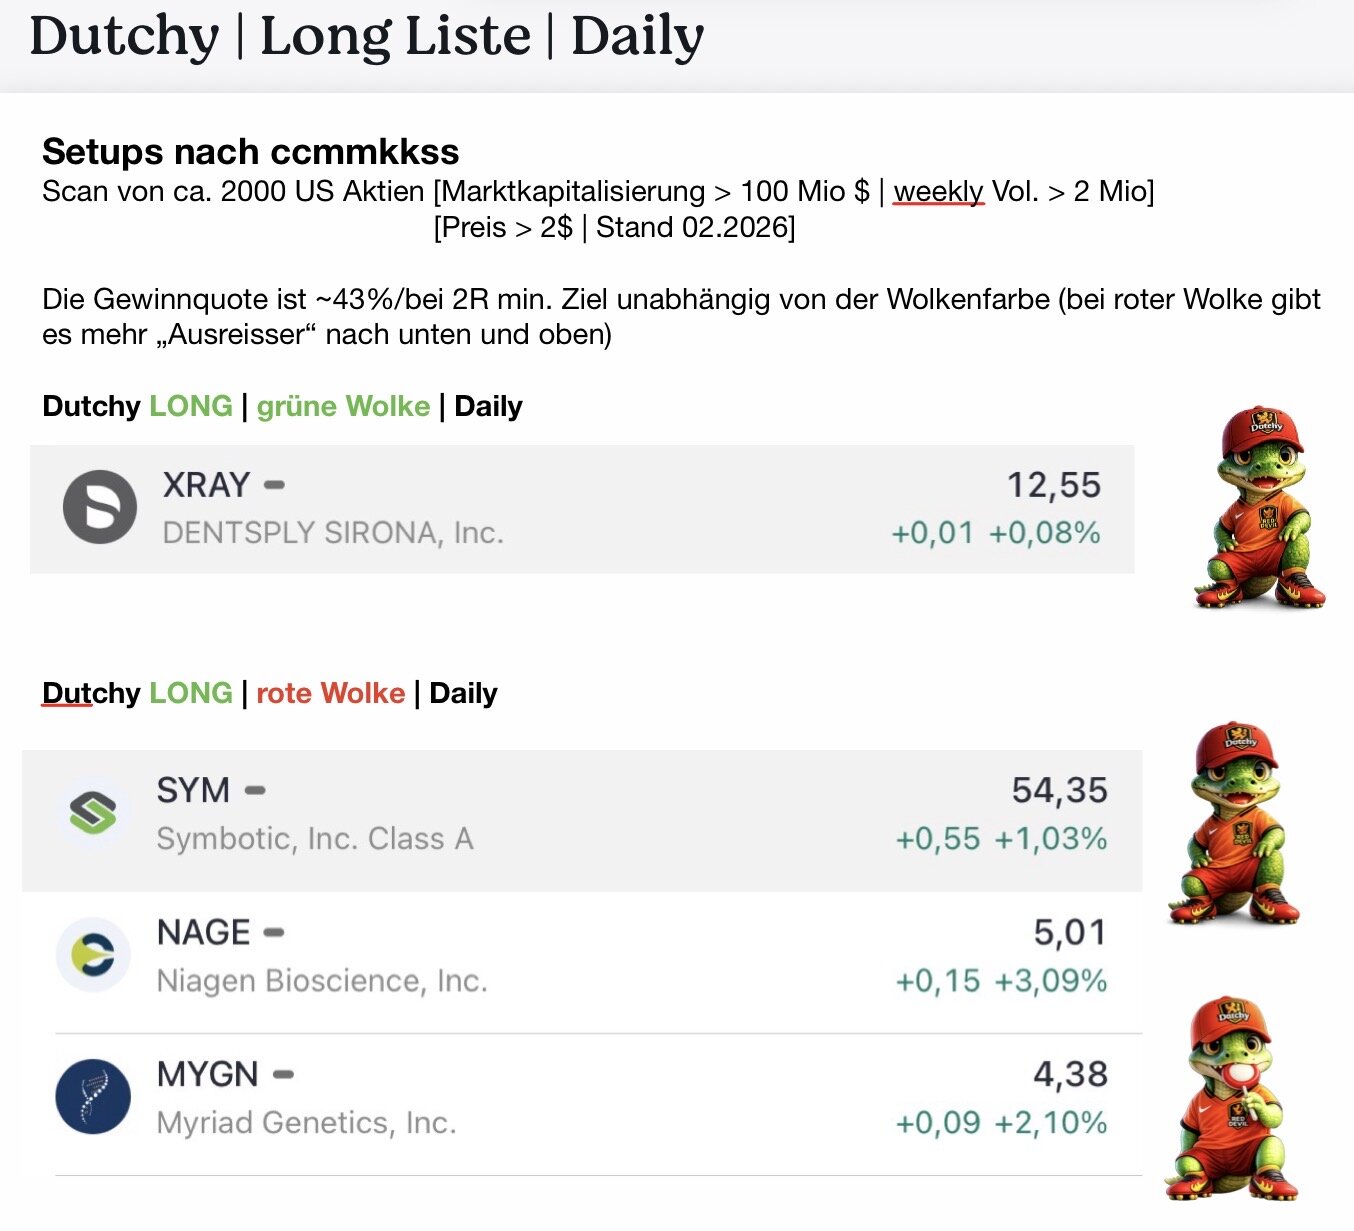Click the Symbotic green S logo
This screenshot has width=1354, height=1231.
93,813
